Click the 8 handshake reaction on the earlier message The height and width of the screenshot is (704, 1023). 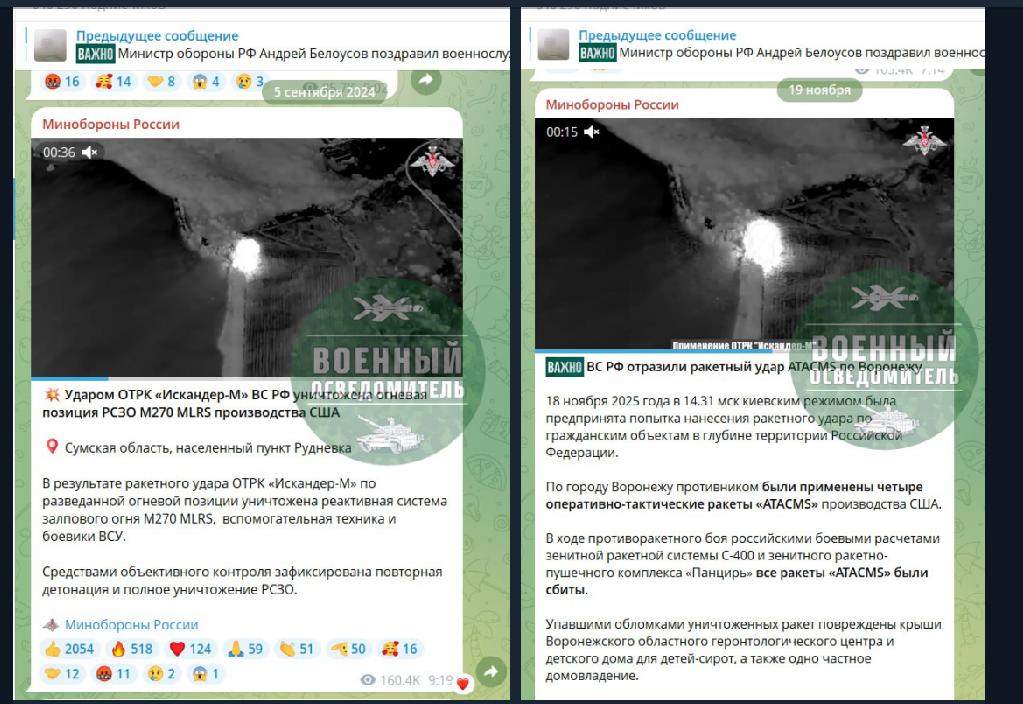click(161, 82)
